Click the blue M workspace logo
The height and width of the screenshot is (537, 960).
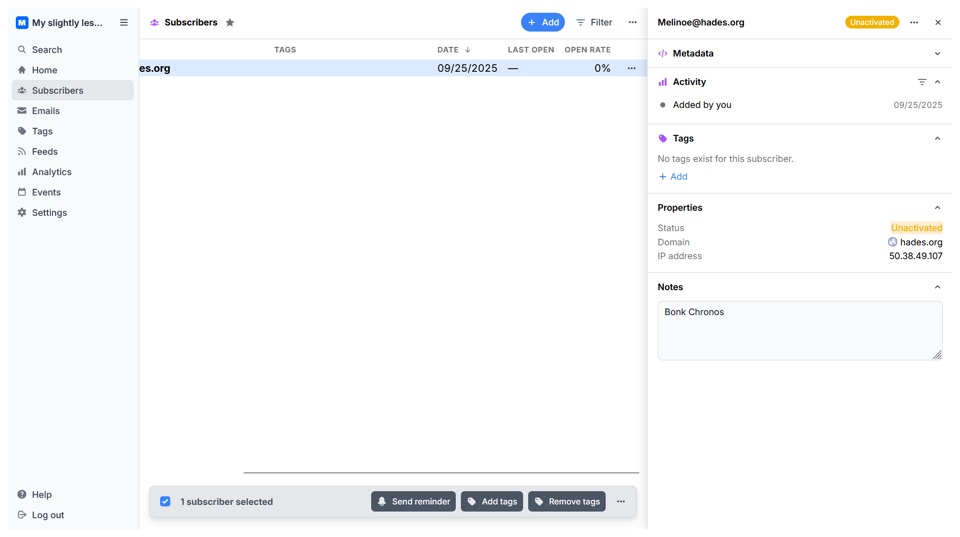pyautogui.click(x=22, y=23)
